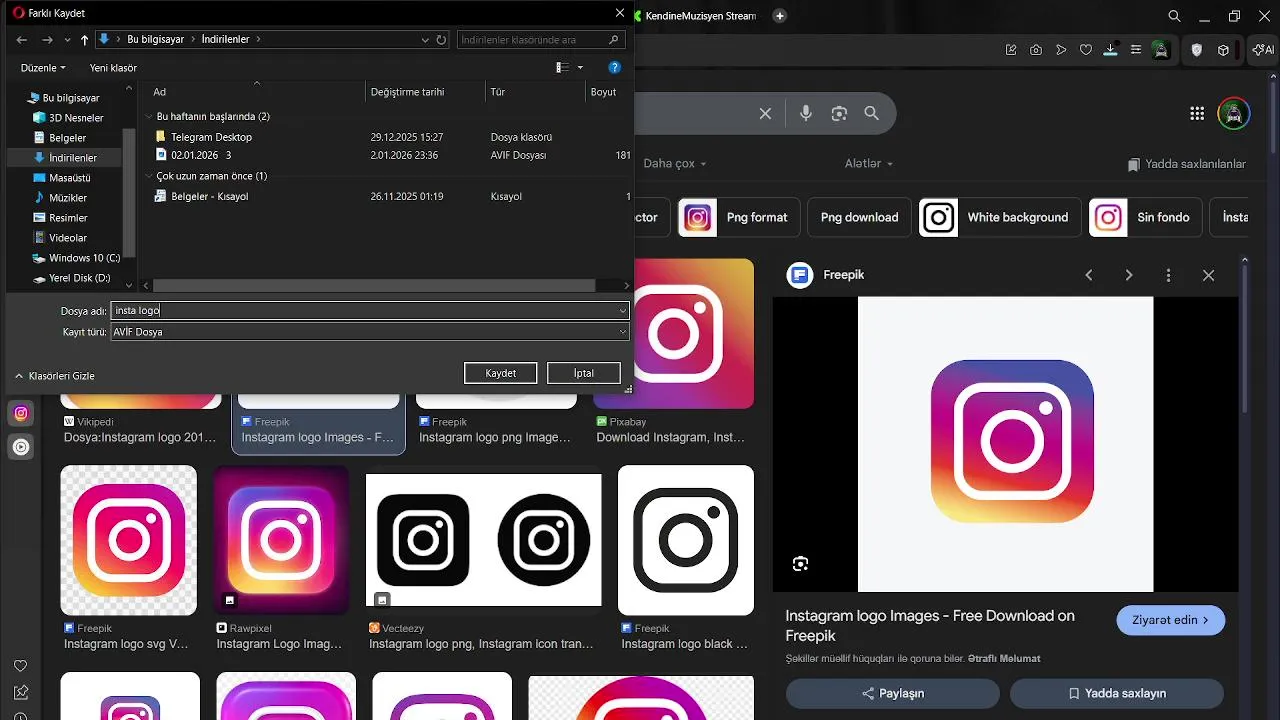Open Kayıt türü file type dropdown
The image size is (1280, 720).
pyautogui.click(x=370, y=332)
